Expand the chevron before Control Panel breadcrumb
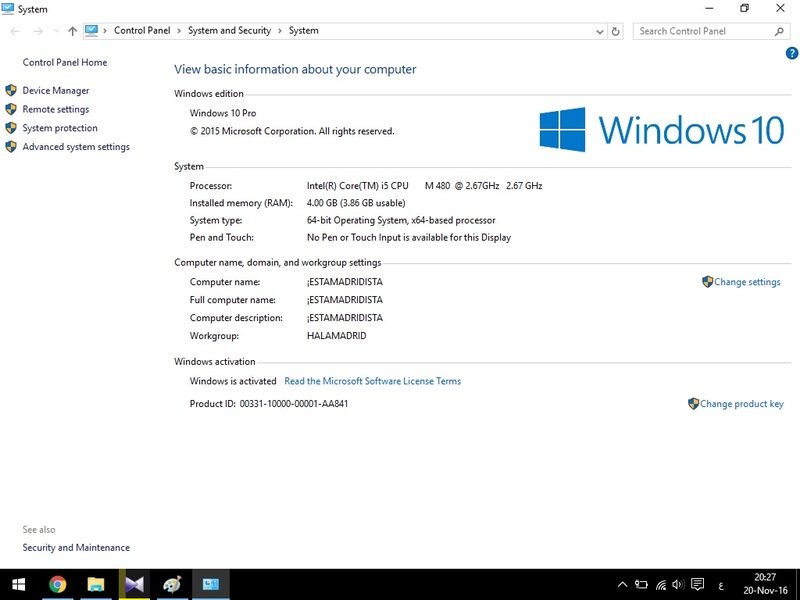Image resolution: width=800 pixels, height=600 pixels. (105, 31)
